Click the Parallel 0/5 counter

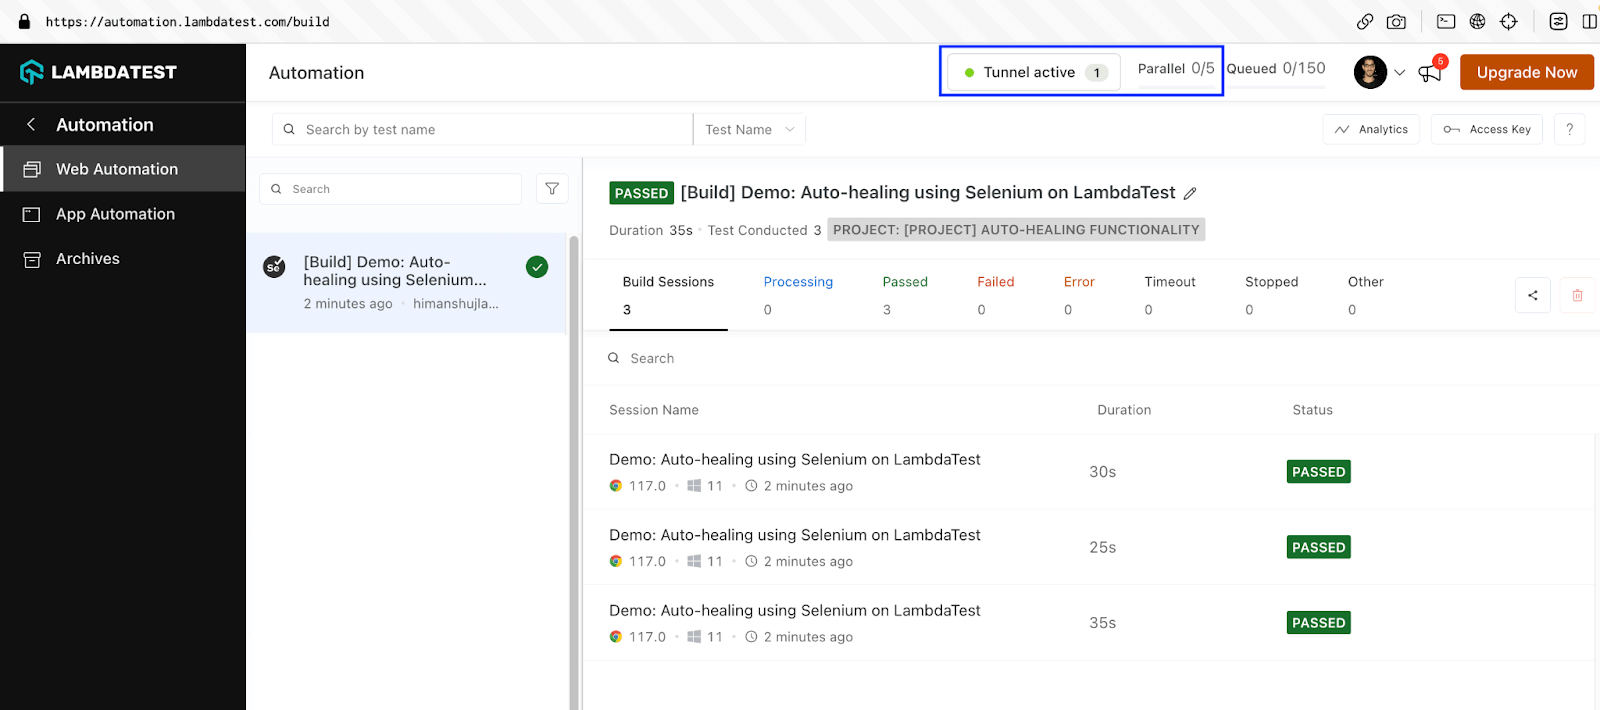1176,68
